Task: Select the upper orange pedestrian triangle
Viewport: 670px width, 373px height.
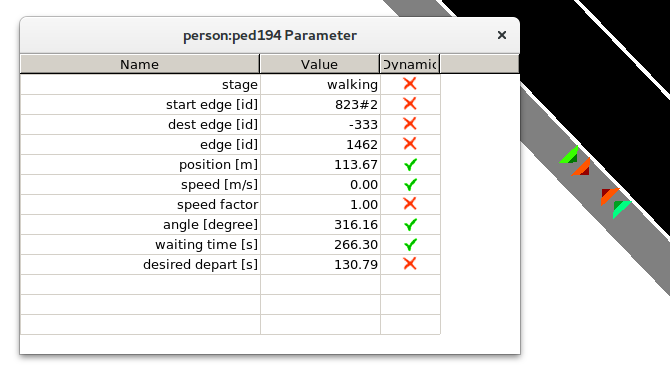Action: (582, 168)
